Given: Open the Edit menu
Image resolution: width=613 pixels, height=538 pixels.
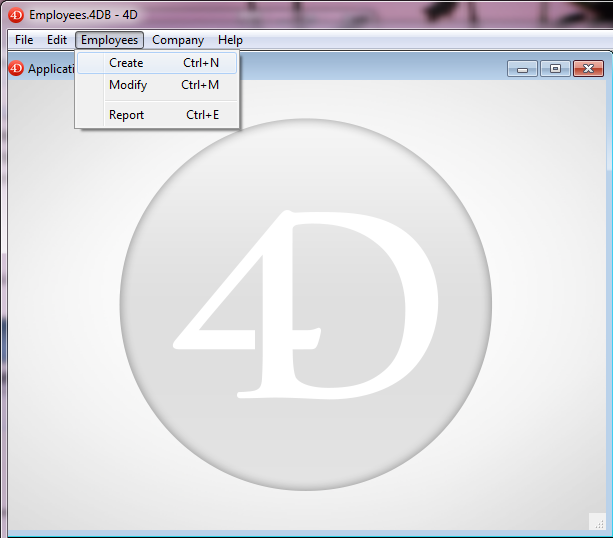Looking at the screenshot, I should [57, 40].
